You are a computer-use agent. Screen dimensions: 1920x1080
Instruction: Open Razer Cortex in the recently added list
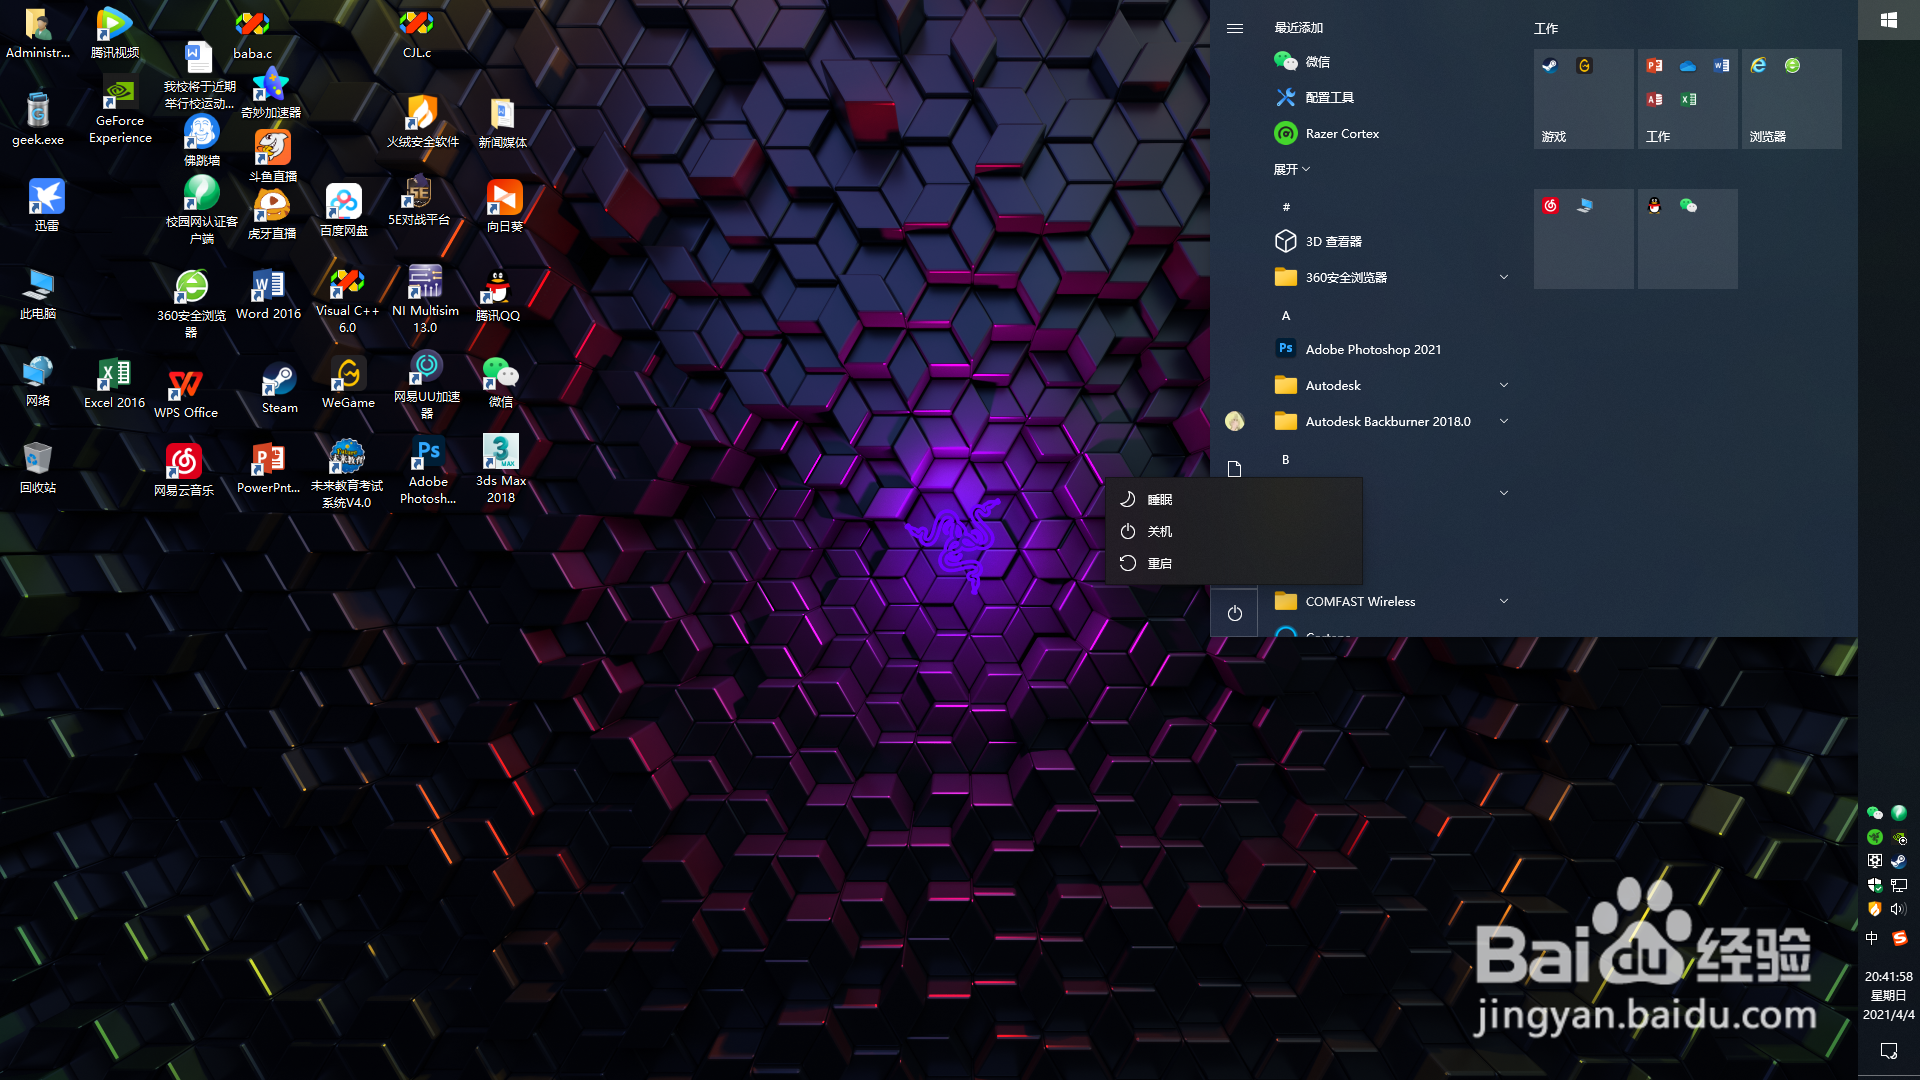click(1341, 133)
